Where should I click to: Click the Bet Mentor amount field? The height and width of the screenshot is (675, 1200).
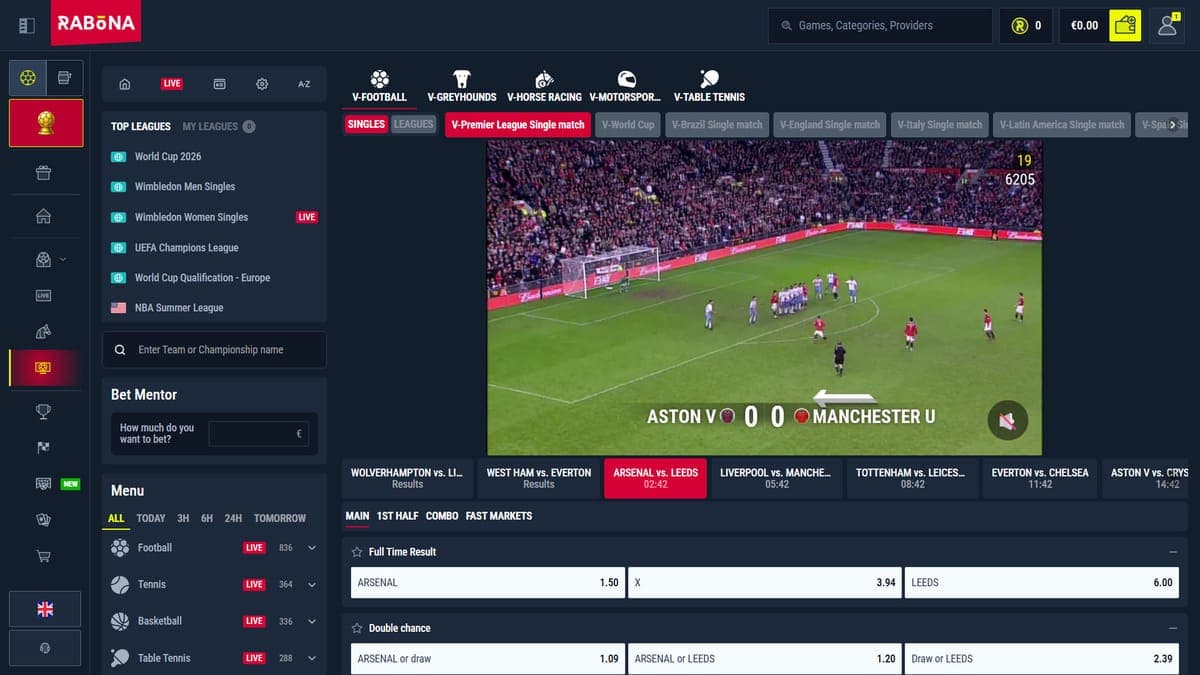[x=258, y=434]
